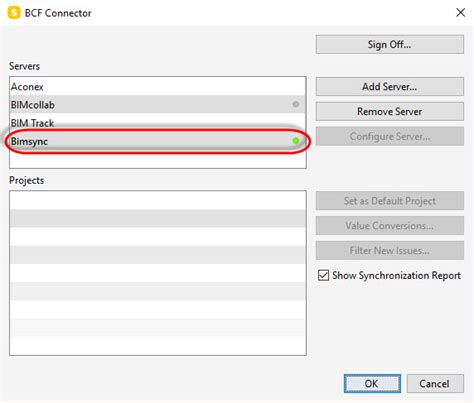The width and height of the screenshot is (474, 403).
Task: Select the Bimsync server row
Action: [158, 141]
